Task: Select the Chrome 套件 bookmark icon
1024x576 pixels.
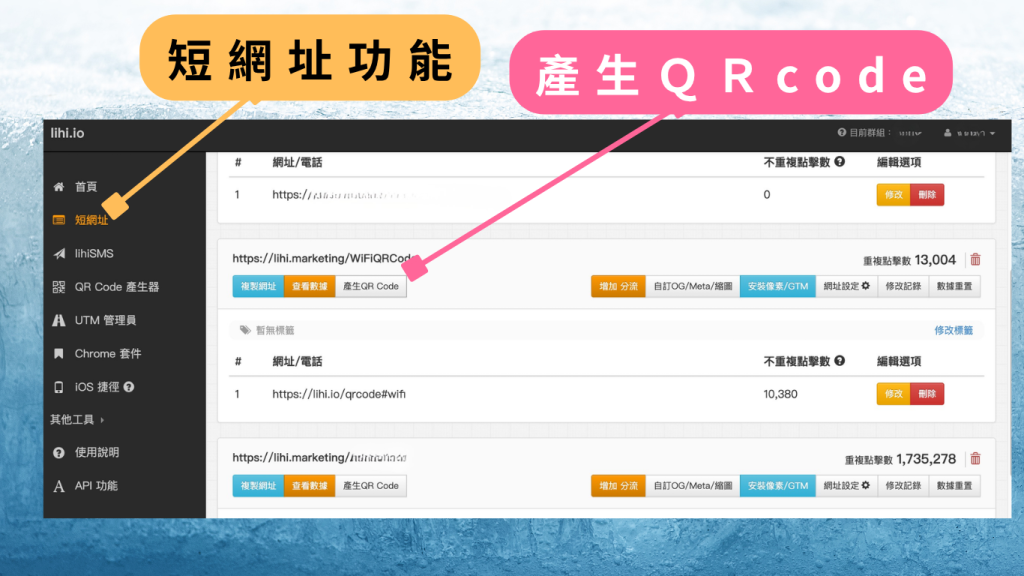Action: [57, 353]
